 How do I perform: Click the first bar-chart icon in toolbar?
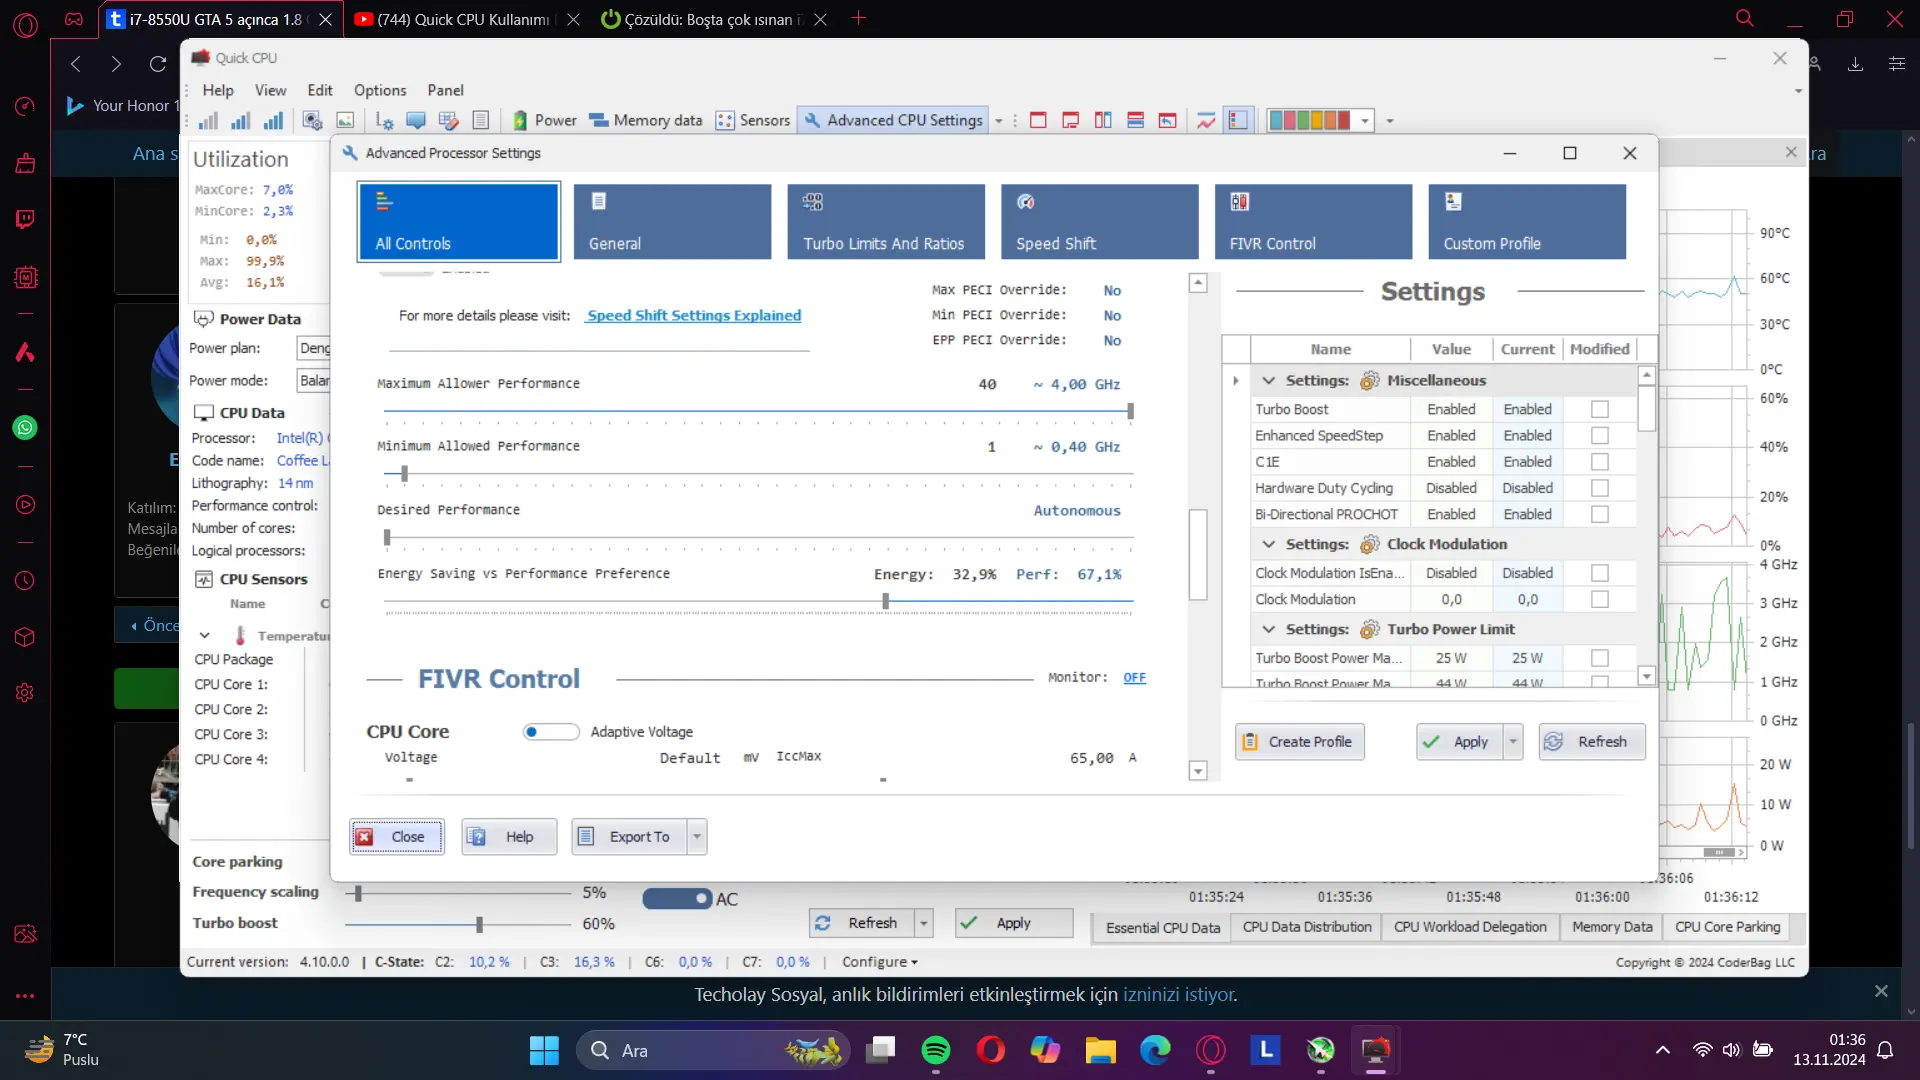(208, 121)
